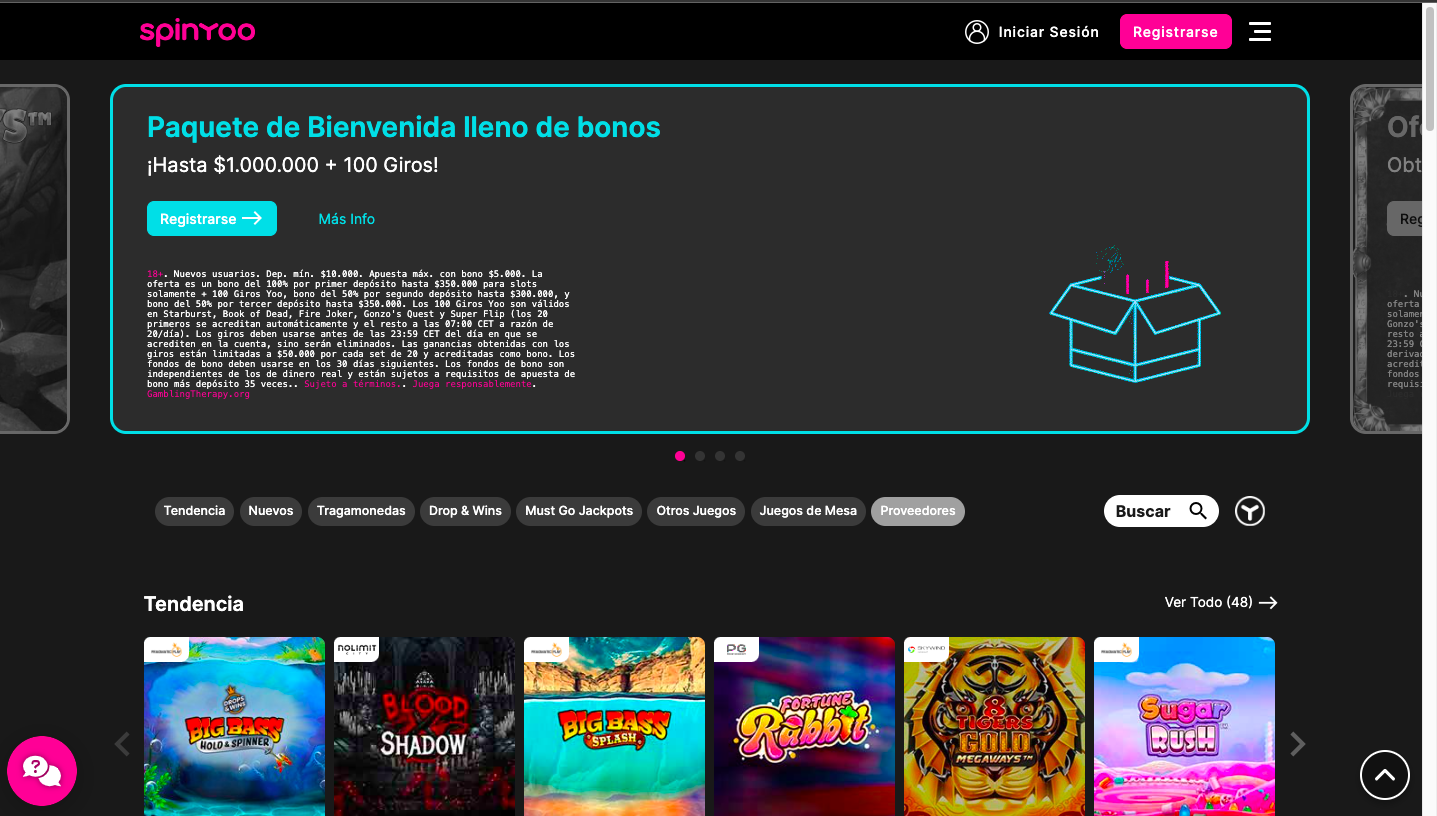Image resolution: width=1437 pixels, height=816 pixels.
Task: Click Iniciar Sesión
Action: pyautogui.click(x=1048, y=32)
